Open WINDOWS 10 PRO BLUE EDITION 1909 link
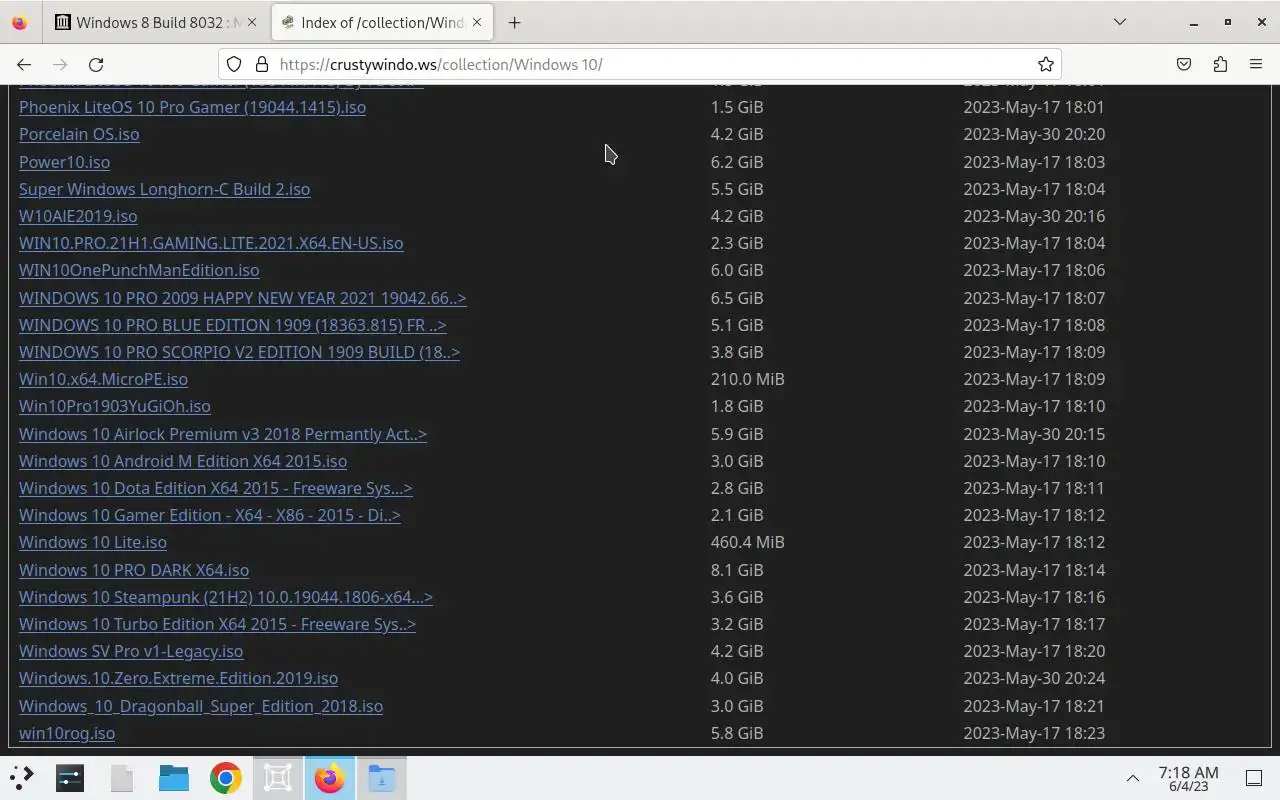Viewport: 1280px width, 800px height. (232, 325)
